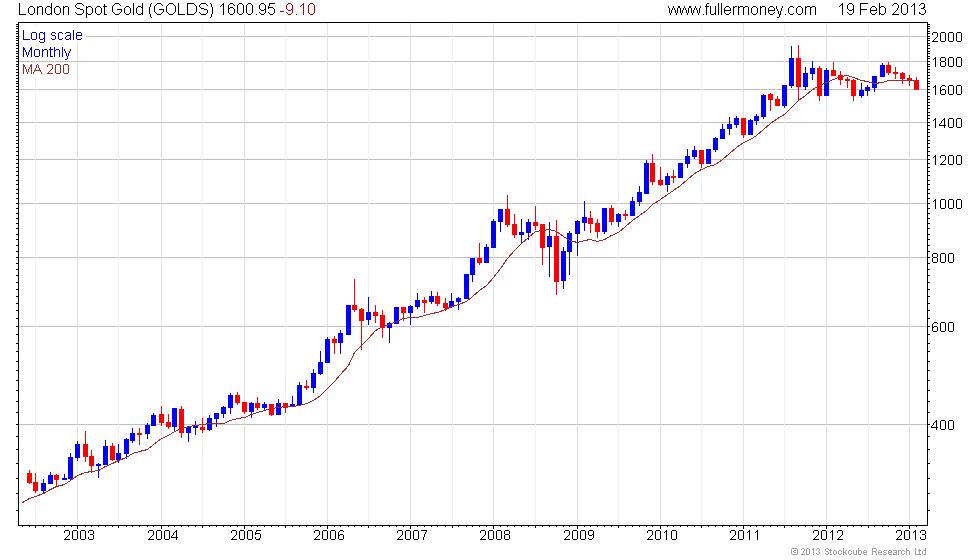980x560 pixels.
Task: Click the London Spot Gold (GOLDS) title
Action: click(116, 9)
